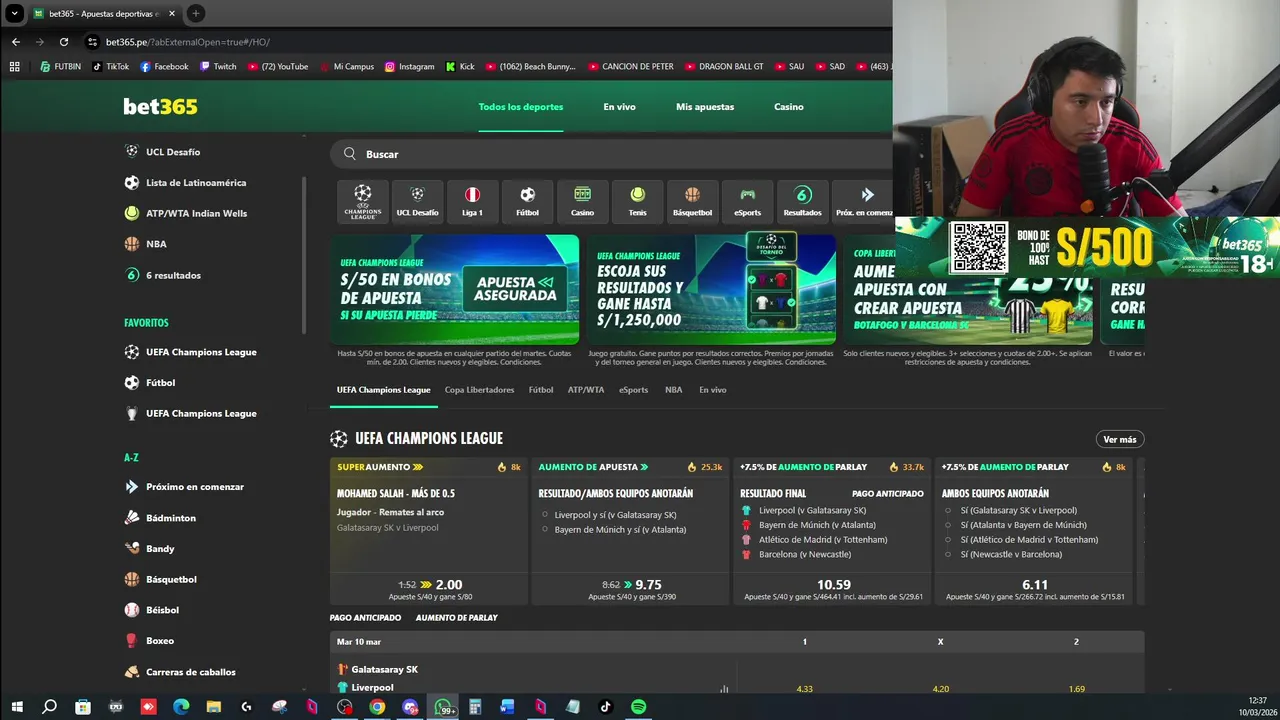The width and height of the screenshot is (1280, 720).
Task: Select the Copa Libertadores sub-tab
Action: 479,390
